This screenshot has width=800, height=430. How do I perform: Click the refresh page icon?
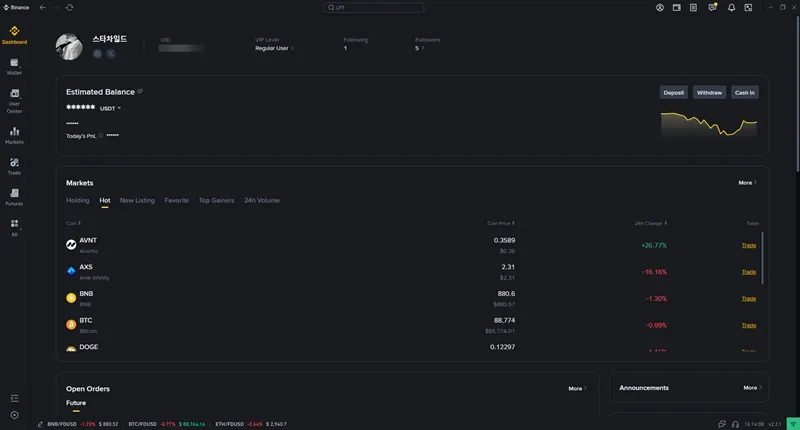pos(69,7)
